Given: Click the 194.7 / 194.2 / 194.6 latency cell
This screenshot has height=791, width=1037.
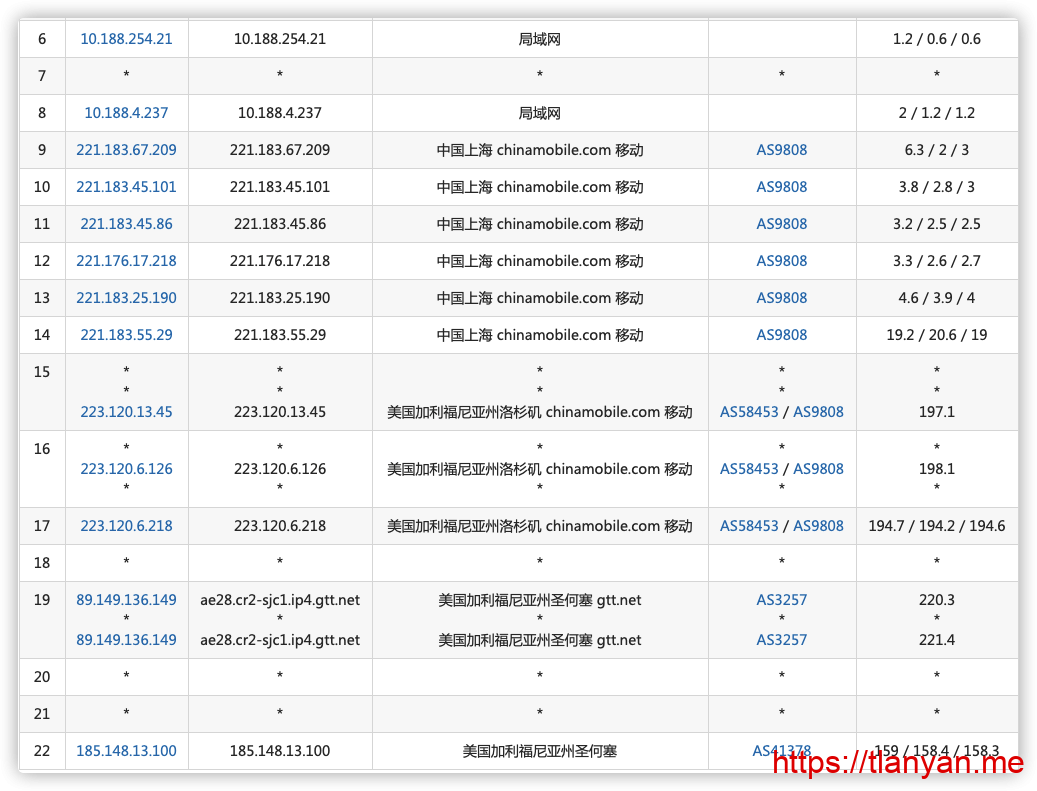Looking at the screenshot, I should click(x=936, y=526).
